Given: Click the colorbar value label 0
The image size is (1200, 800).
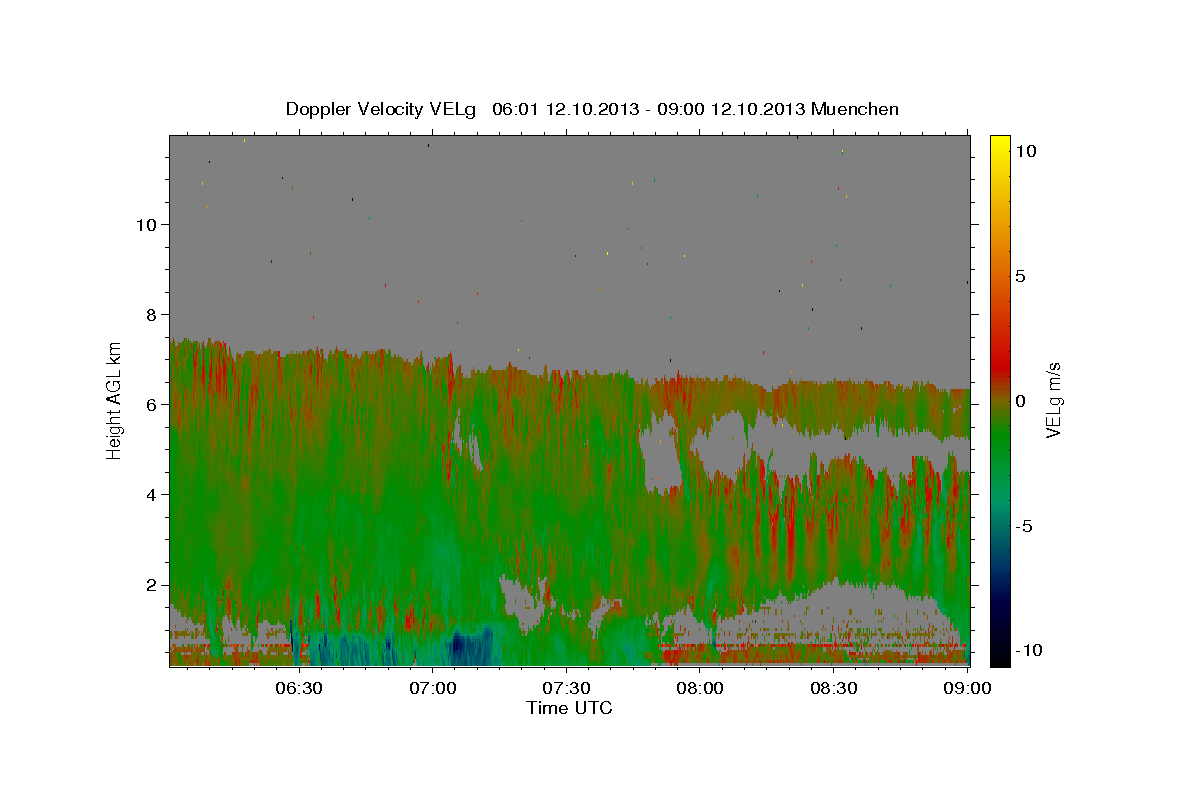Looking at the screenshot, I should pyautogui.click(x=1022, y=400).
